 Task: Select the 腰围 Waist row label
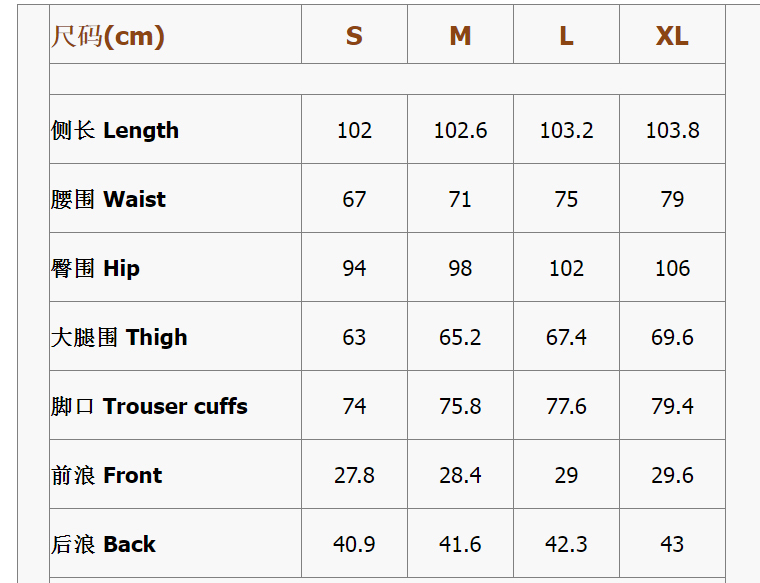coord(108,199)
